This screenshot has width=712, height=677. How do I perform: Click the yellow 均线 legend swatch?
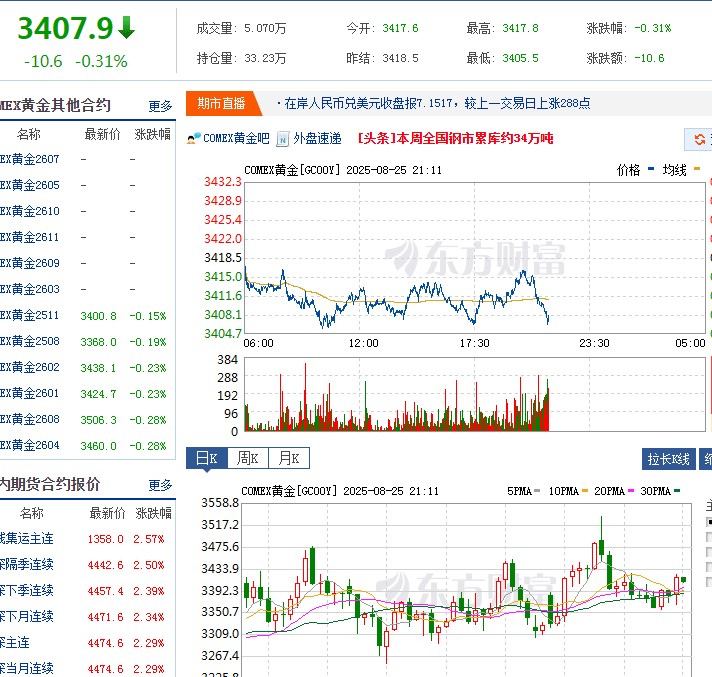click(x=697, y=169)
